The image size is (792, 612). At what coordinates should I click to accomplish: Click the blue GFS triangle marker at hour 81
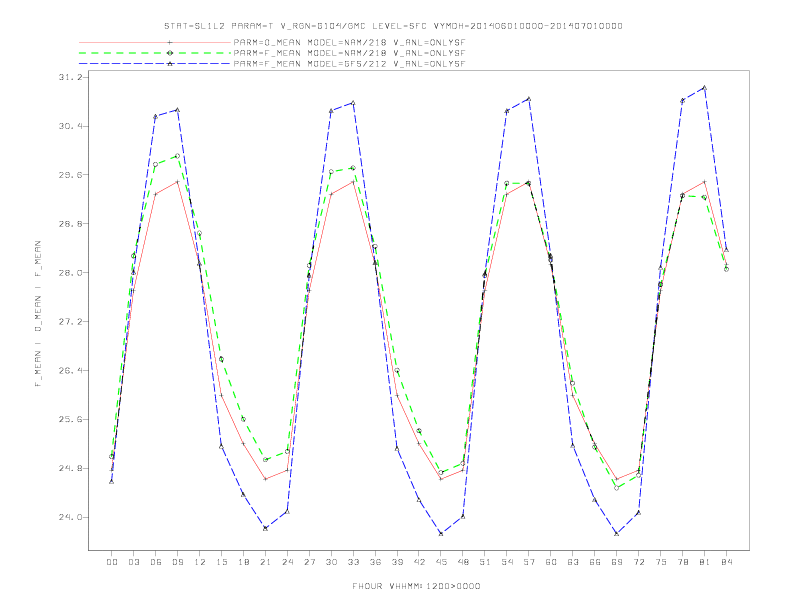[705, 88]
